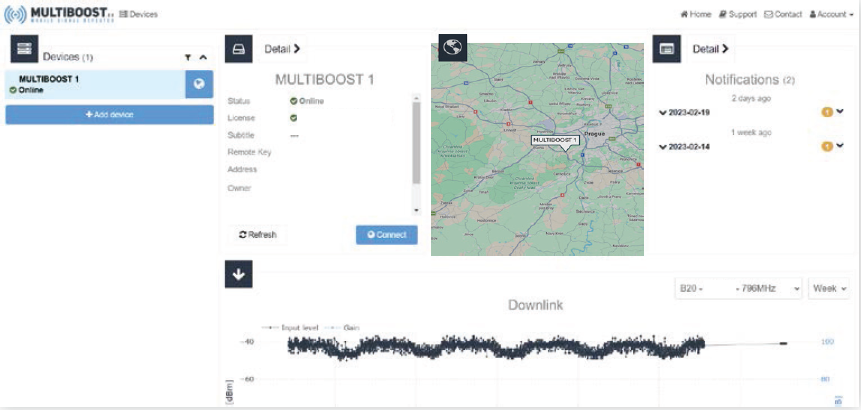The width and height of the screenshot is (861, 410).
Task: Click the Connect button
Action: point(387,235)
